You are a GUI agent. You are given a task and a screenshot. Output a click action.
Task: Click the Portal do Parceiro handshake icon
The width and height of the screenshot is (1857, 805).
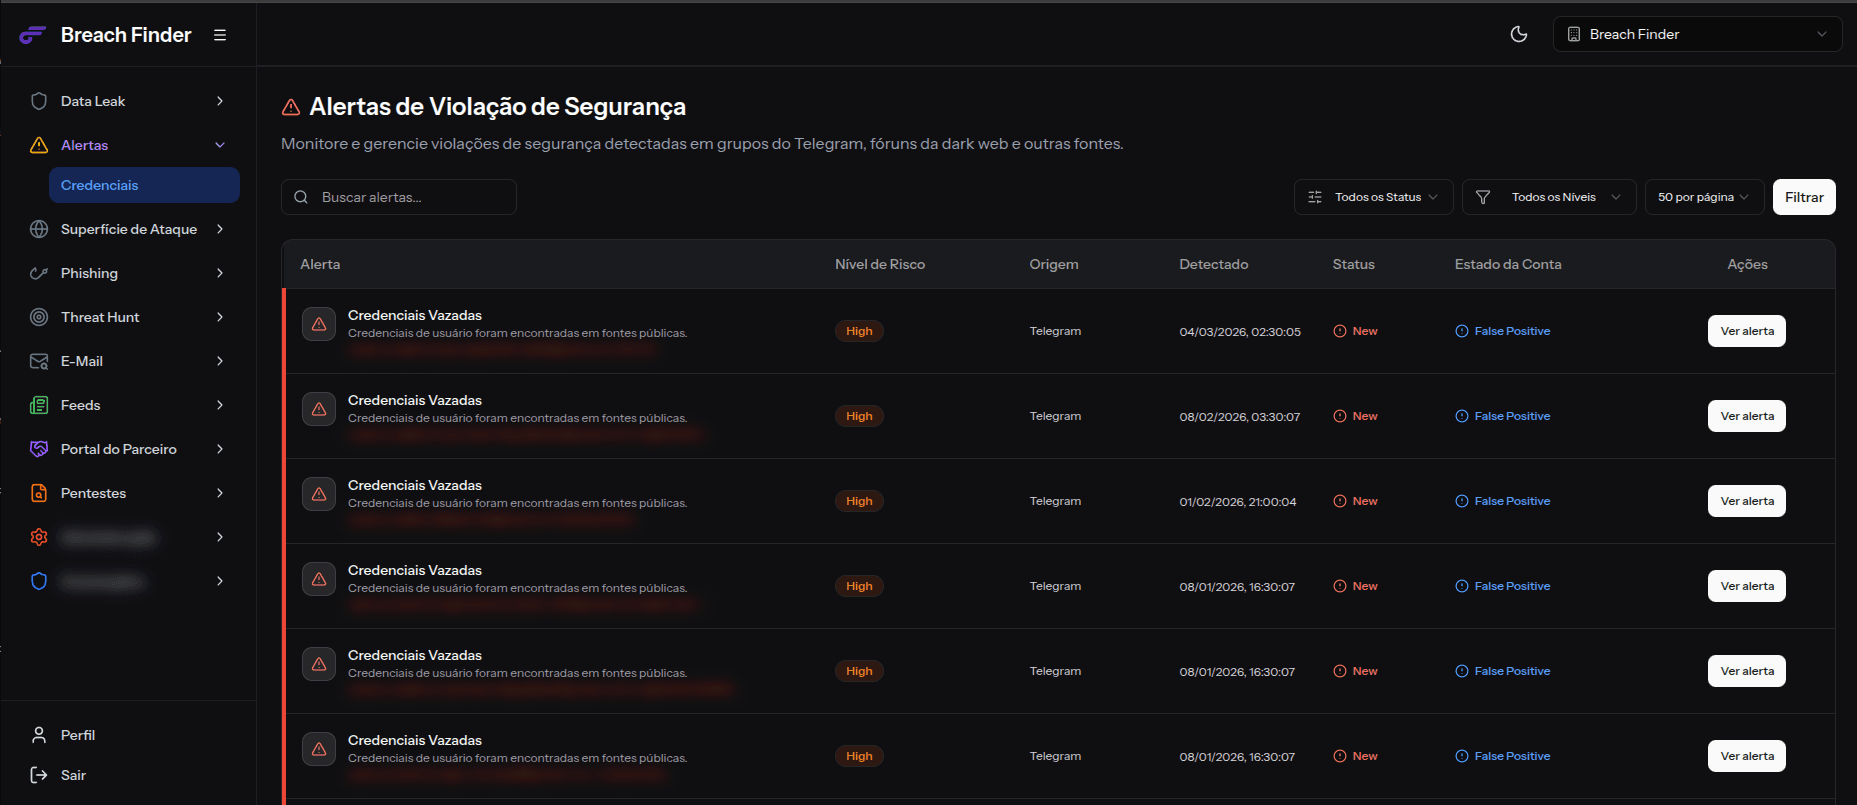(x=39, y=449)
